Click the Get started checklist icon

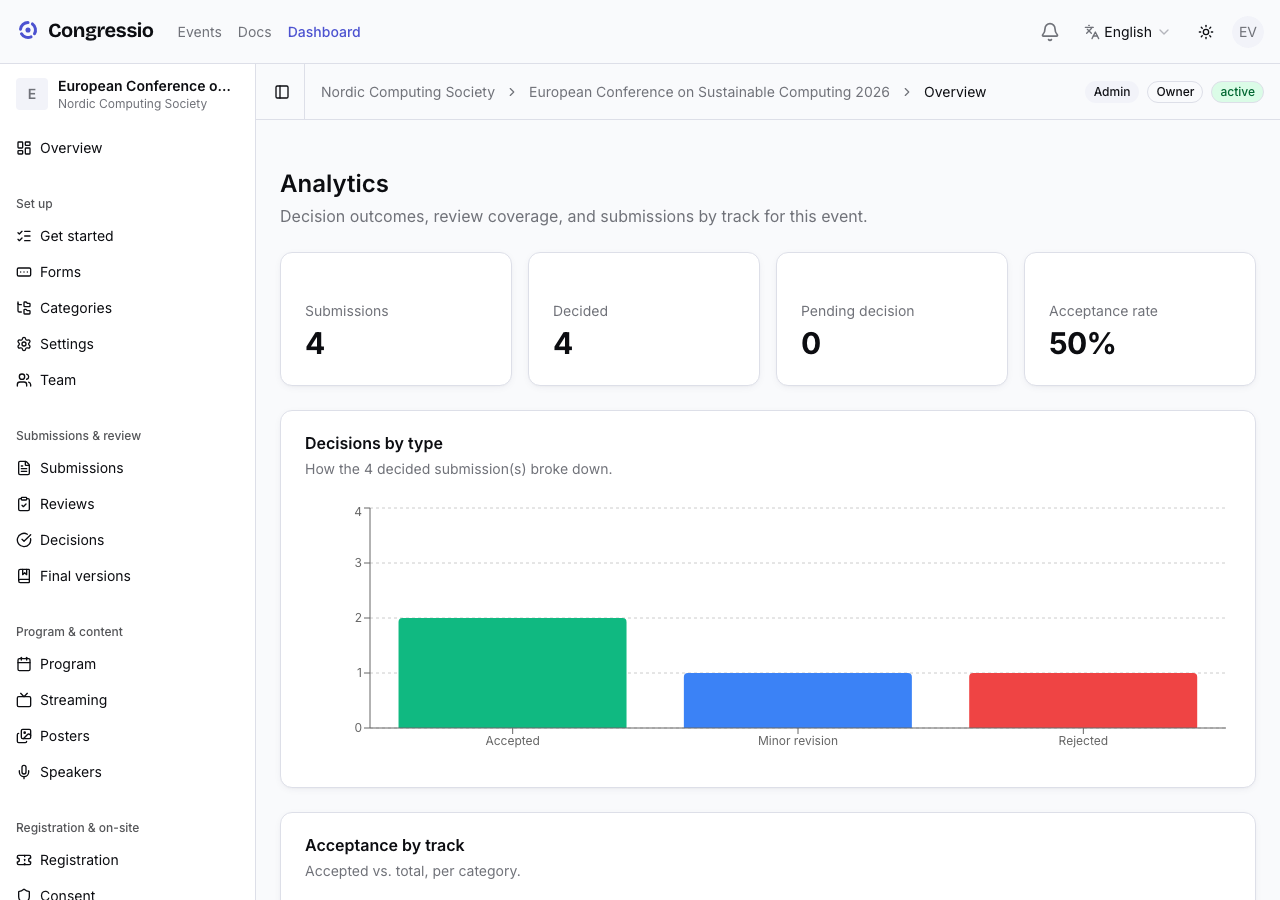click(x=24, y=236)
